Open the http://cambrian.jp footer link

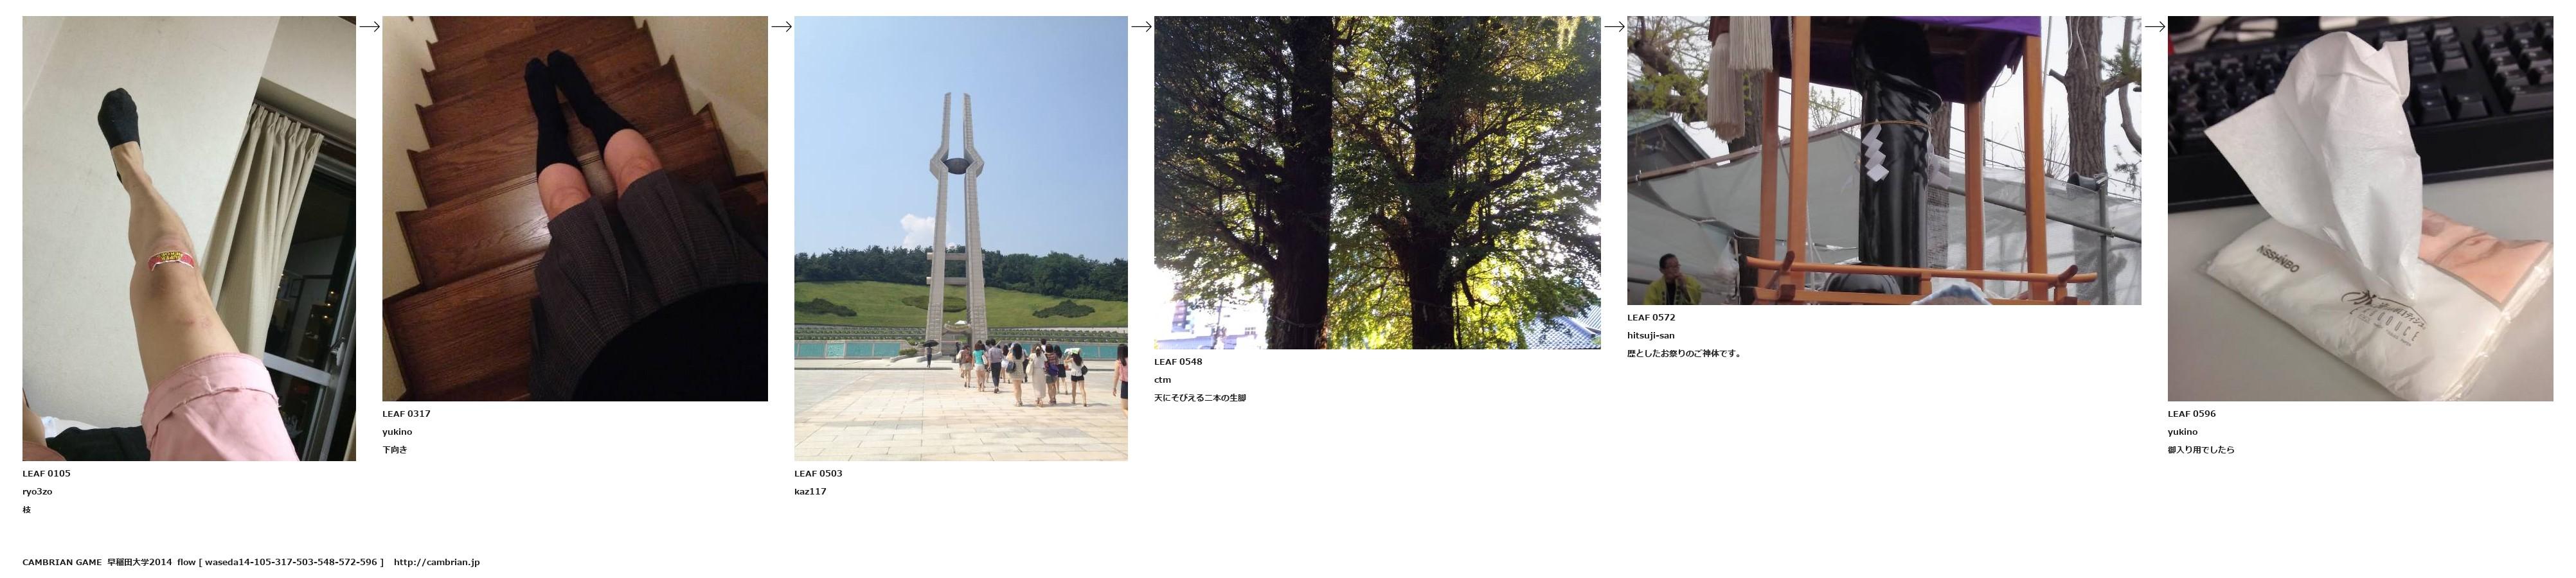tap(437, 562)
